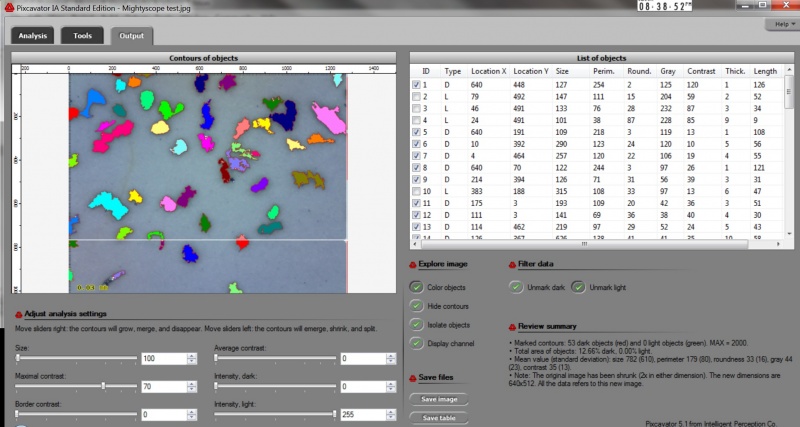Click the red Adjust analysis settings icon
The height and width of the screenshot is (427, 800).
coord(17,314)
